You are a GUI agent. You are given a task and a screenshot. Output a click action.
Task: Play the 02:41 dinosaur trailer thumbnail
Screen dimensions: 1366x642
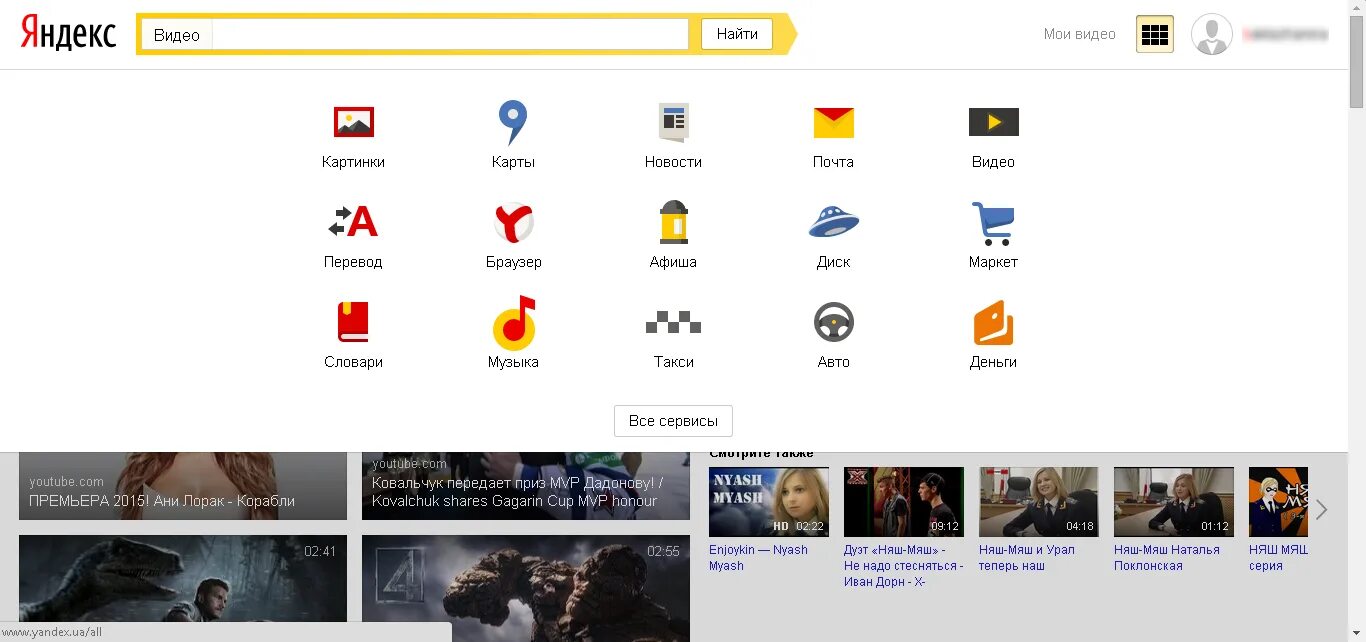click(183, 588)
